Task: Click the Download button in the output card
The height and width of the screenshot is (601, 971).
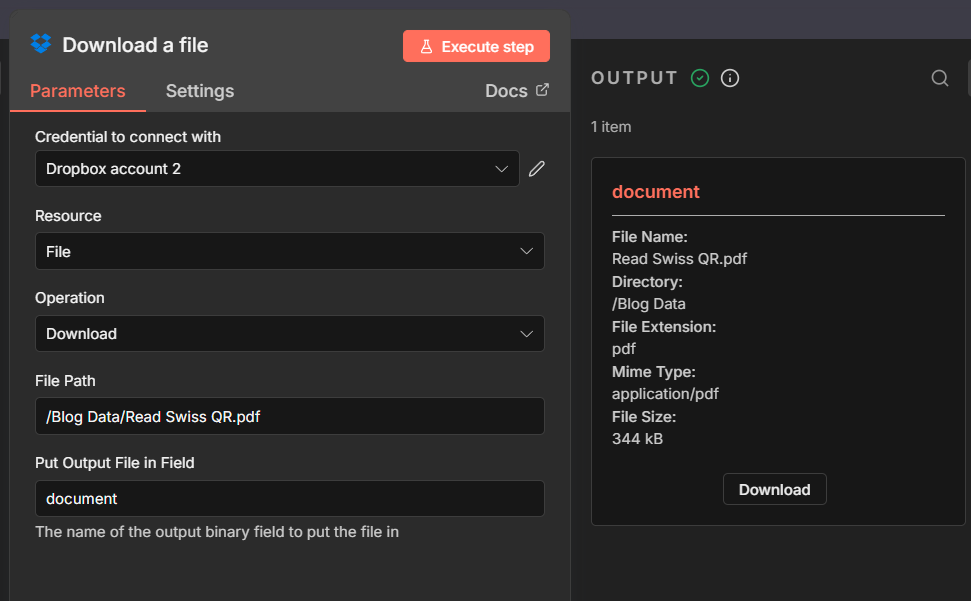Action: click(x=774, y=489)
